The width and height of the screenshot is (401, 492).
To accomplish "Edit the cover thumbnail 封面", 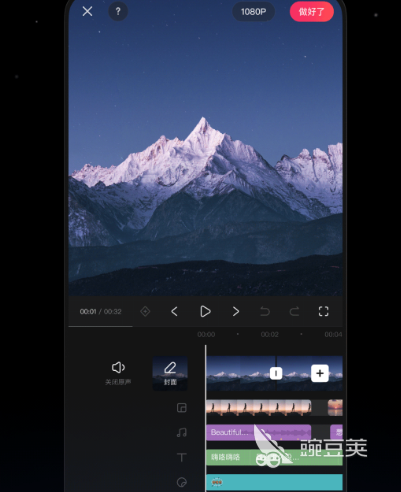I will [170, 373].
